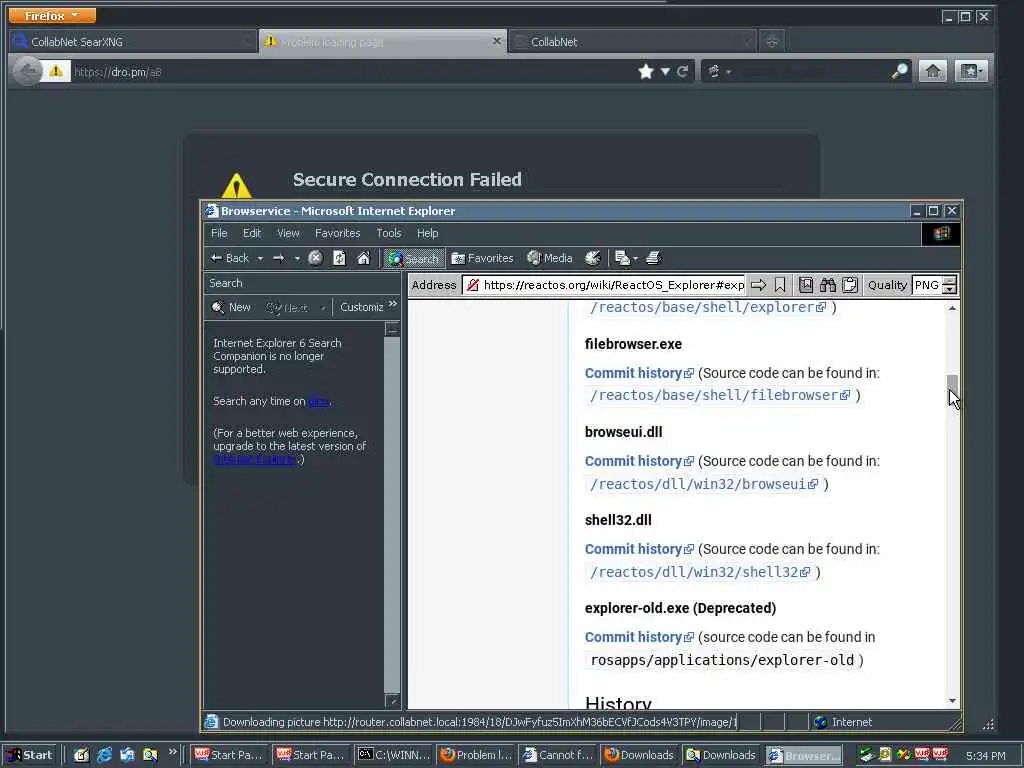Image resolution: width=1024 pixels, height=768 pixels.
Task: Open IE Edit menu
Action: pyautogui.click(x=251, y=233)
